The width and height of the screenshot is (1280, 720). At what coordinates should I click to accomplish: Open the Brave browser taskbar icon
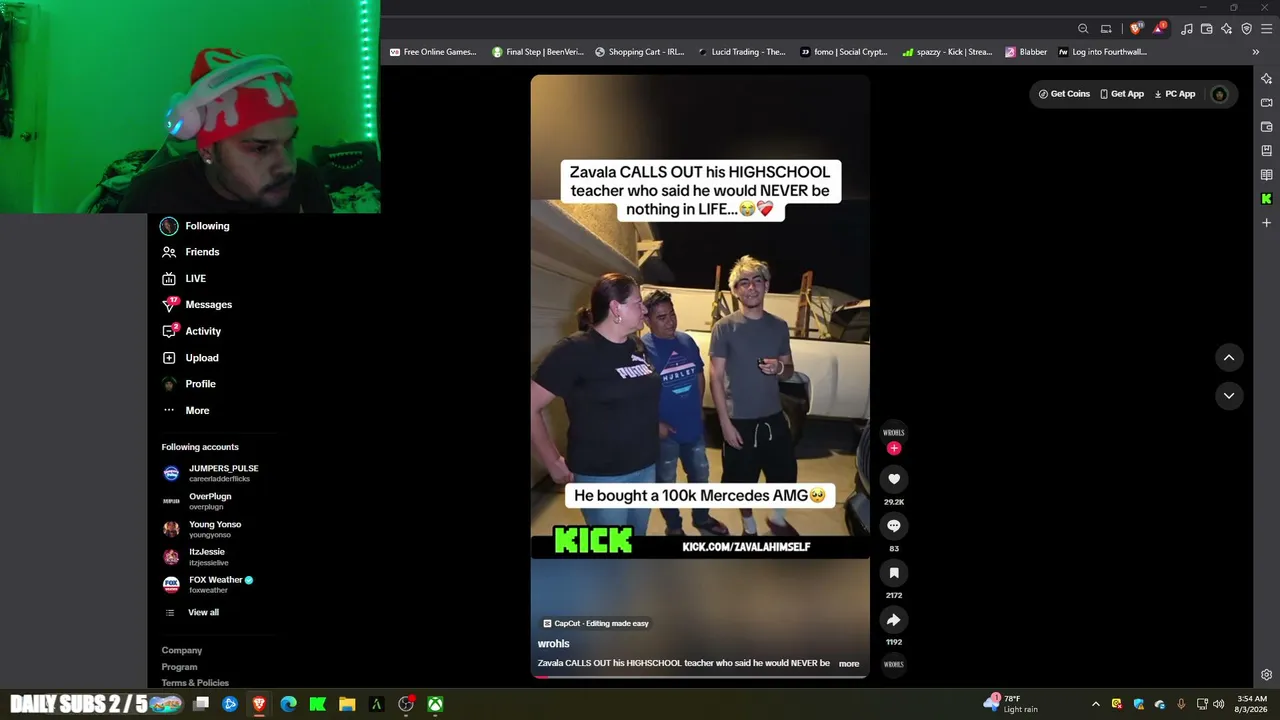[x=259, y=704]
